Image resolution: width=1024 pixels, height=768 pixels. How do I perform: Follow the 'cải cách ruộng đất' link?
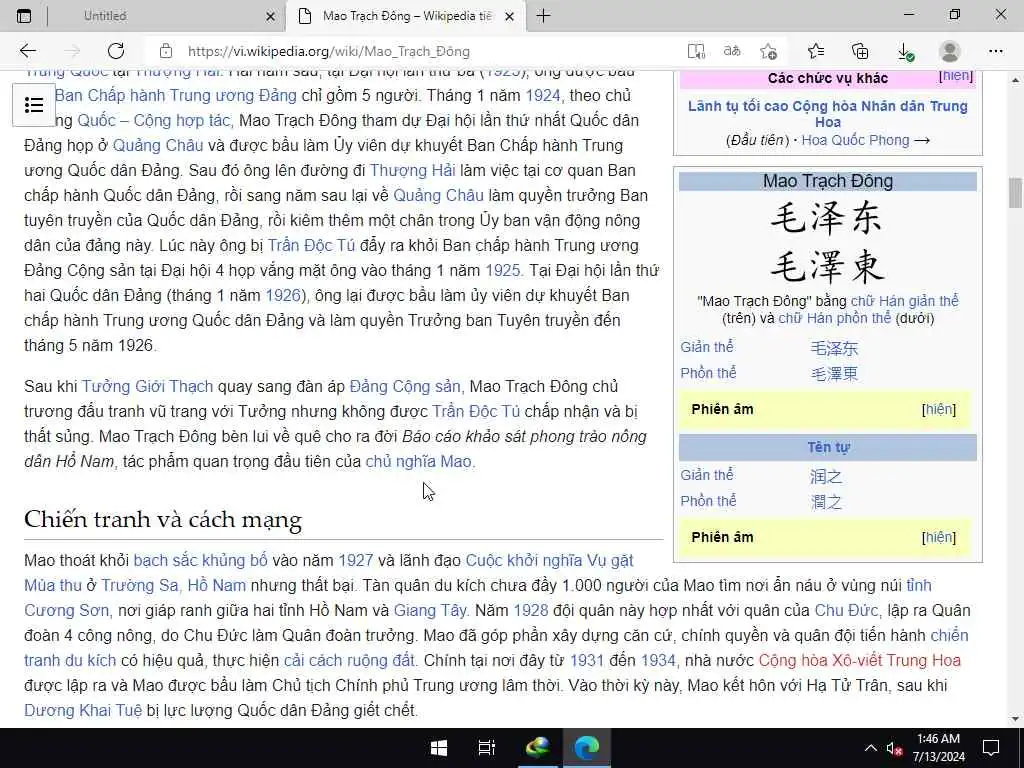point(349,660)
